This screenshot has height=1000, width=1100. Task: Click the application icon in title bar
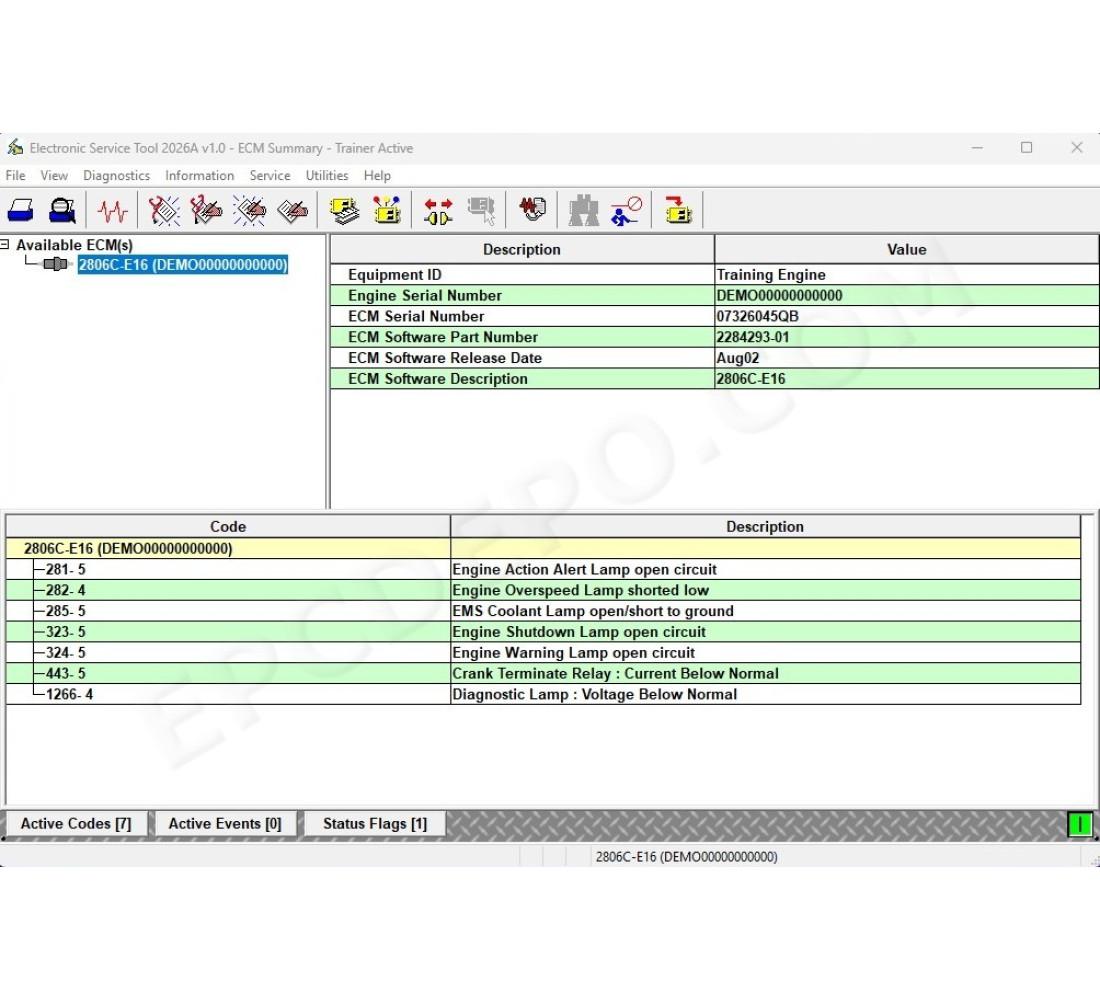click(15, 147)
